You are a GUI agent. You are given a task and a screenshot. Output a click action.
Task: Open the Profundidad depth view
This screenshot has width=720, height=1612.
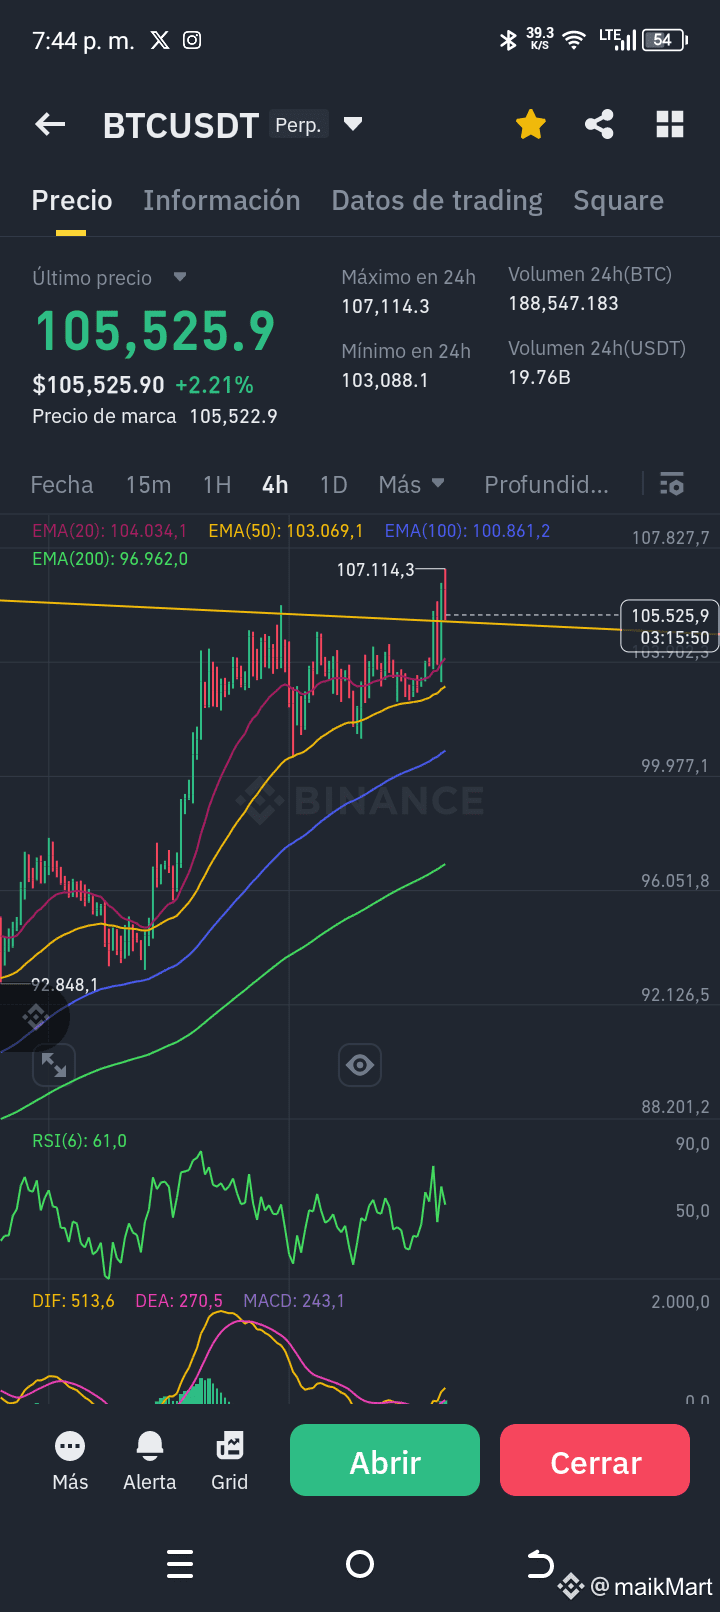(546, 485)
